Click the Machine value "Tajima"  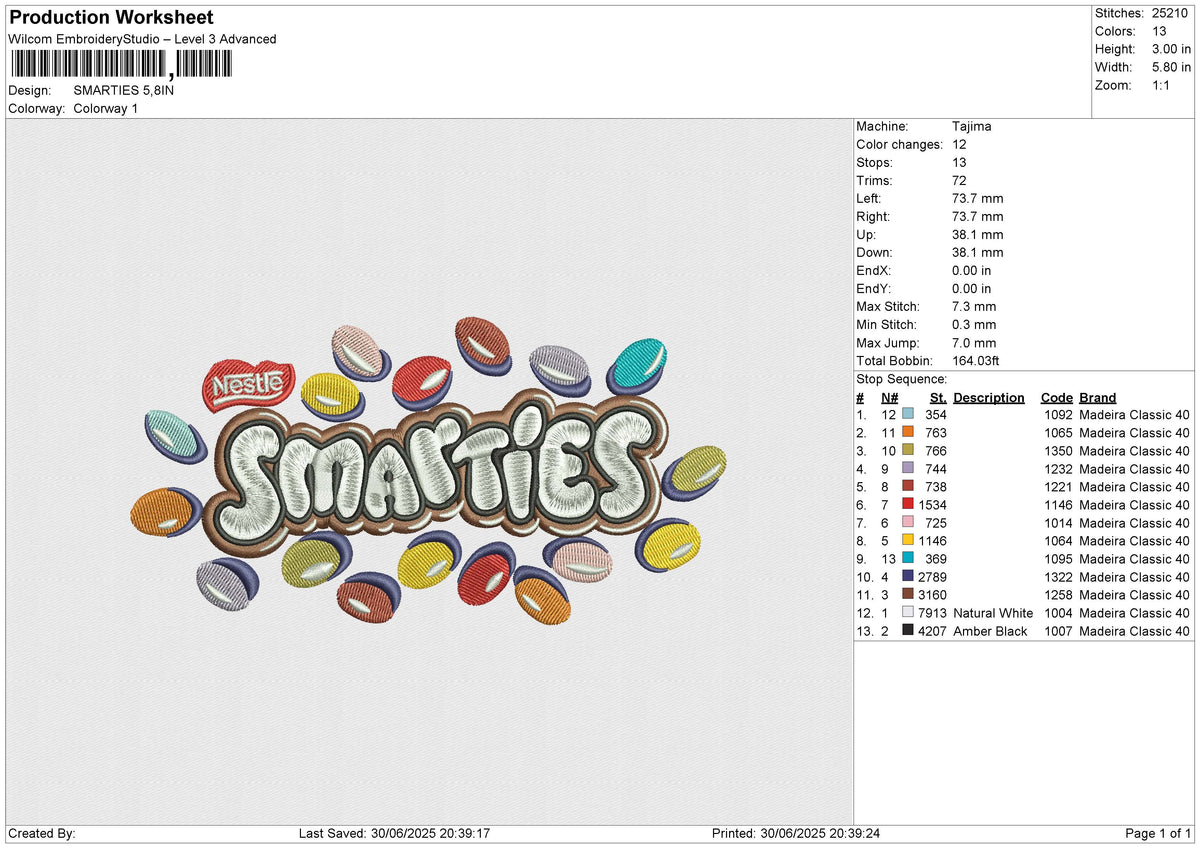(x=972, y=126)
